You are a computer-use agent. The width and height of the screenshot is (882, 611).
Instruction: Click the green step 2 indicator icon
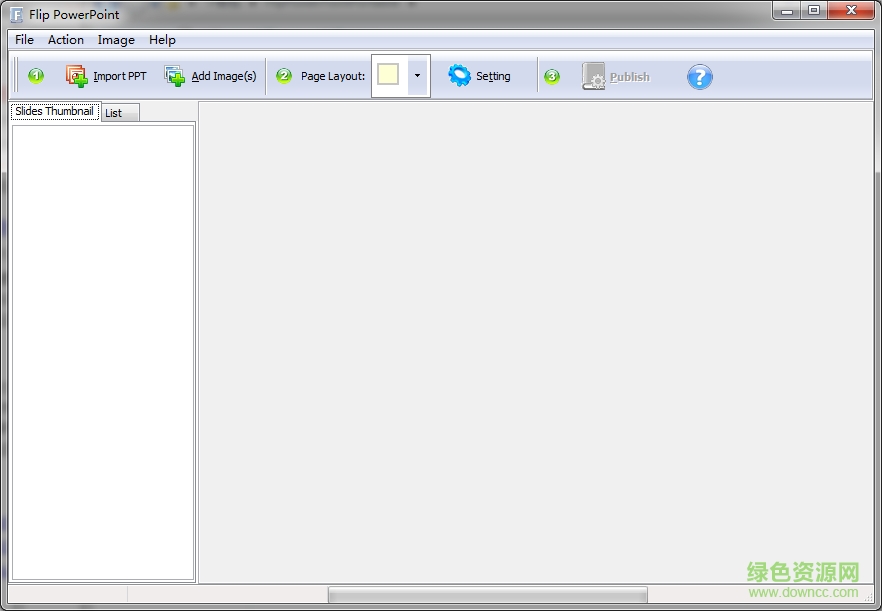click(x=283, y=75)
